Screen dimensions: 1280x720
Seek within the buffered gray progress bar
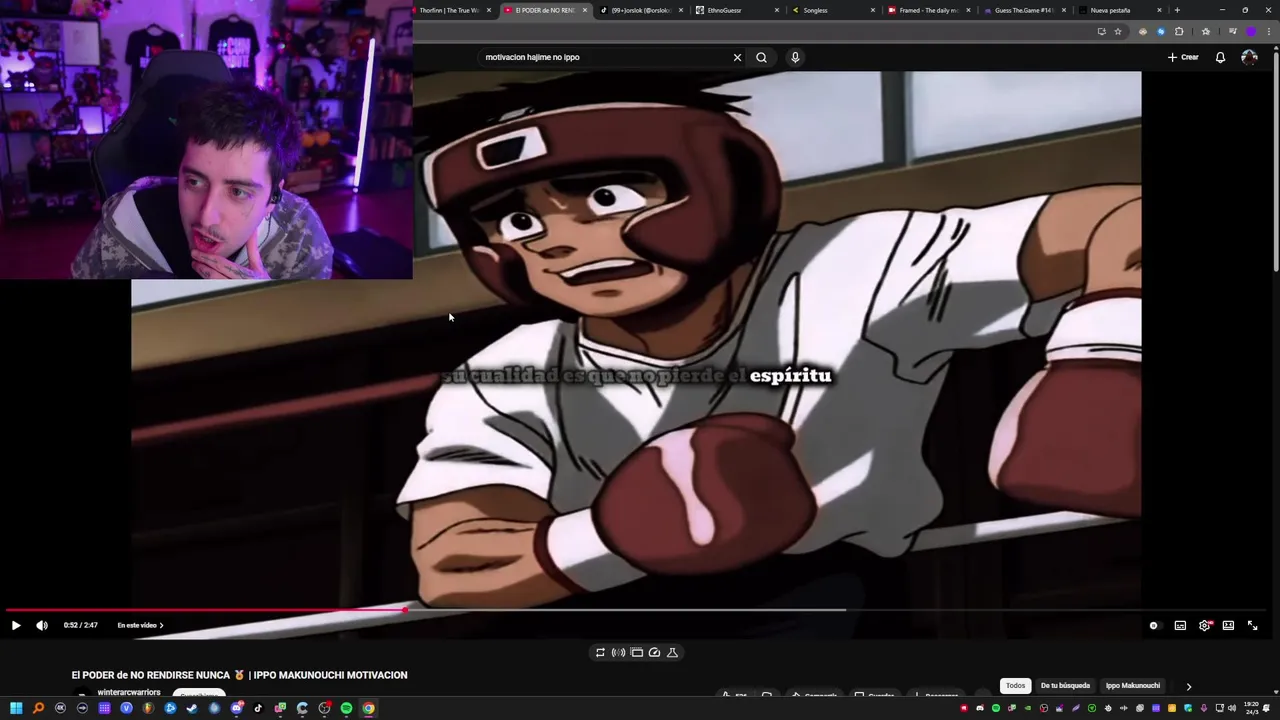point(625,609)
